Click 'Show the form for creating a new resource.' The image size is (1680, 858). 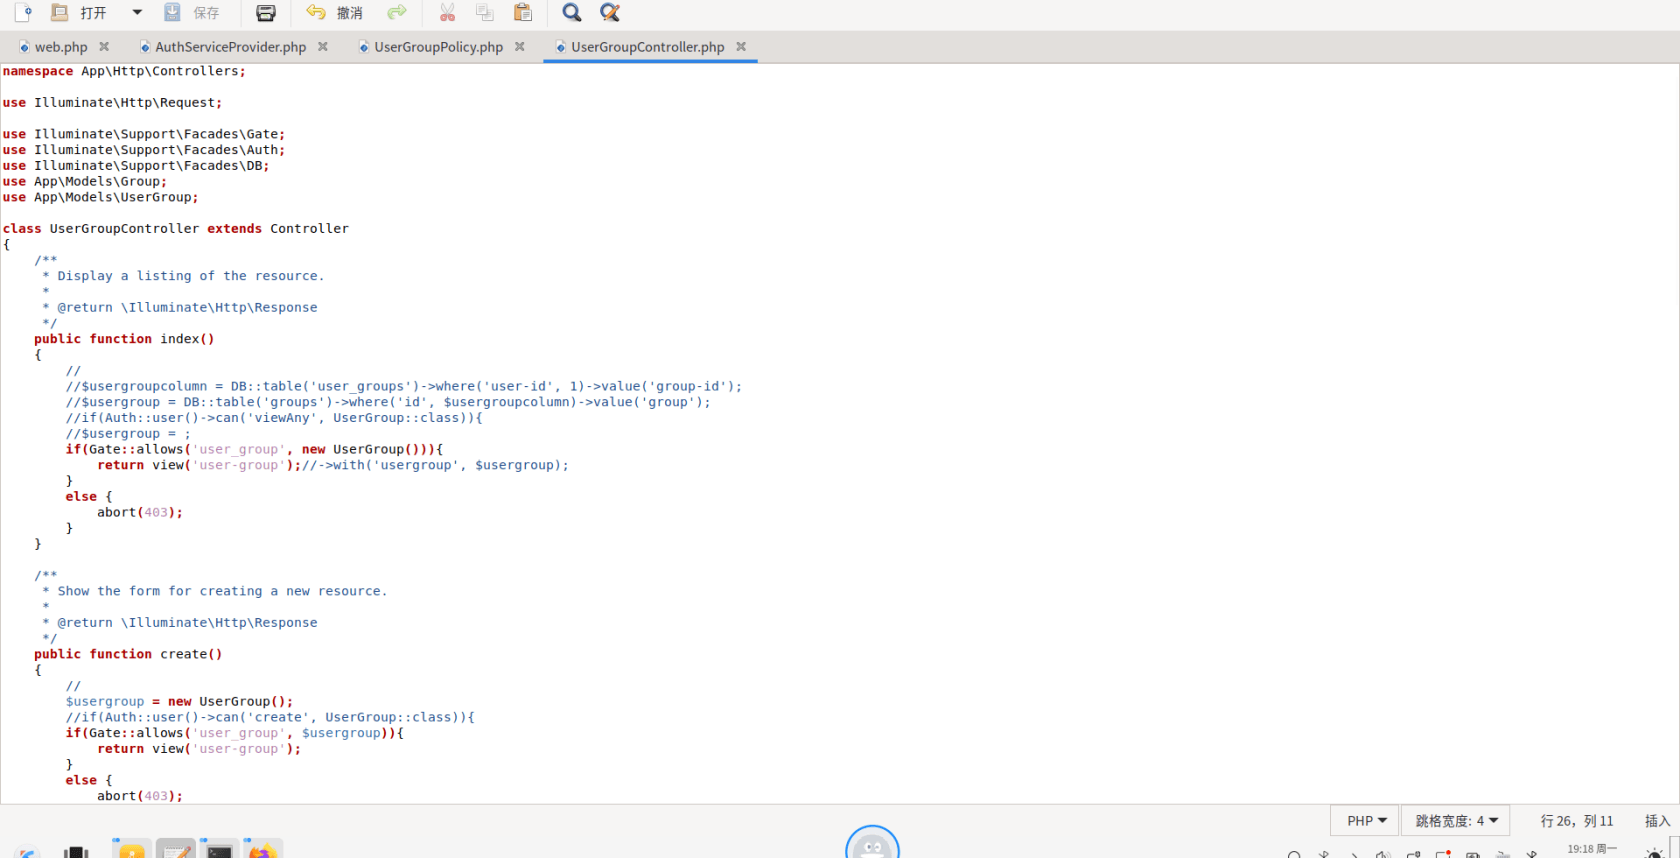click(x=222, y=591)
